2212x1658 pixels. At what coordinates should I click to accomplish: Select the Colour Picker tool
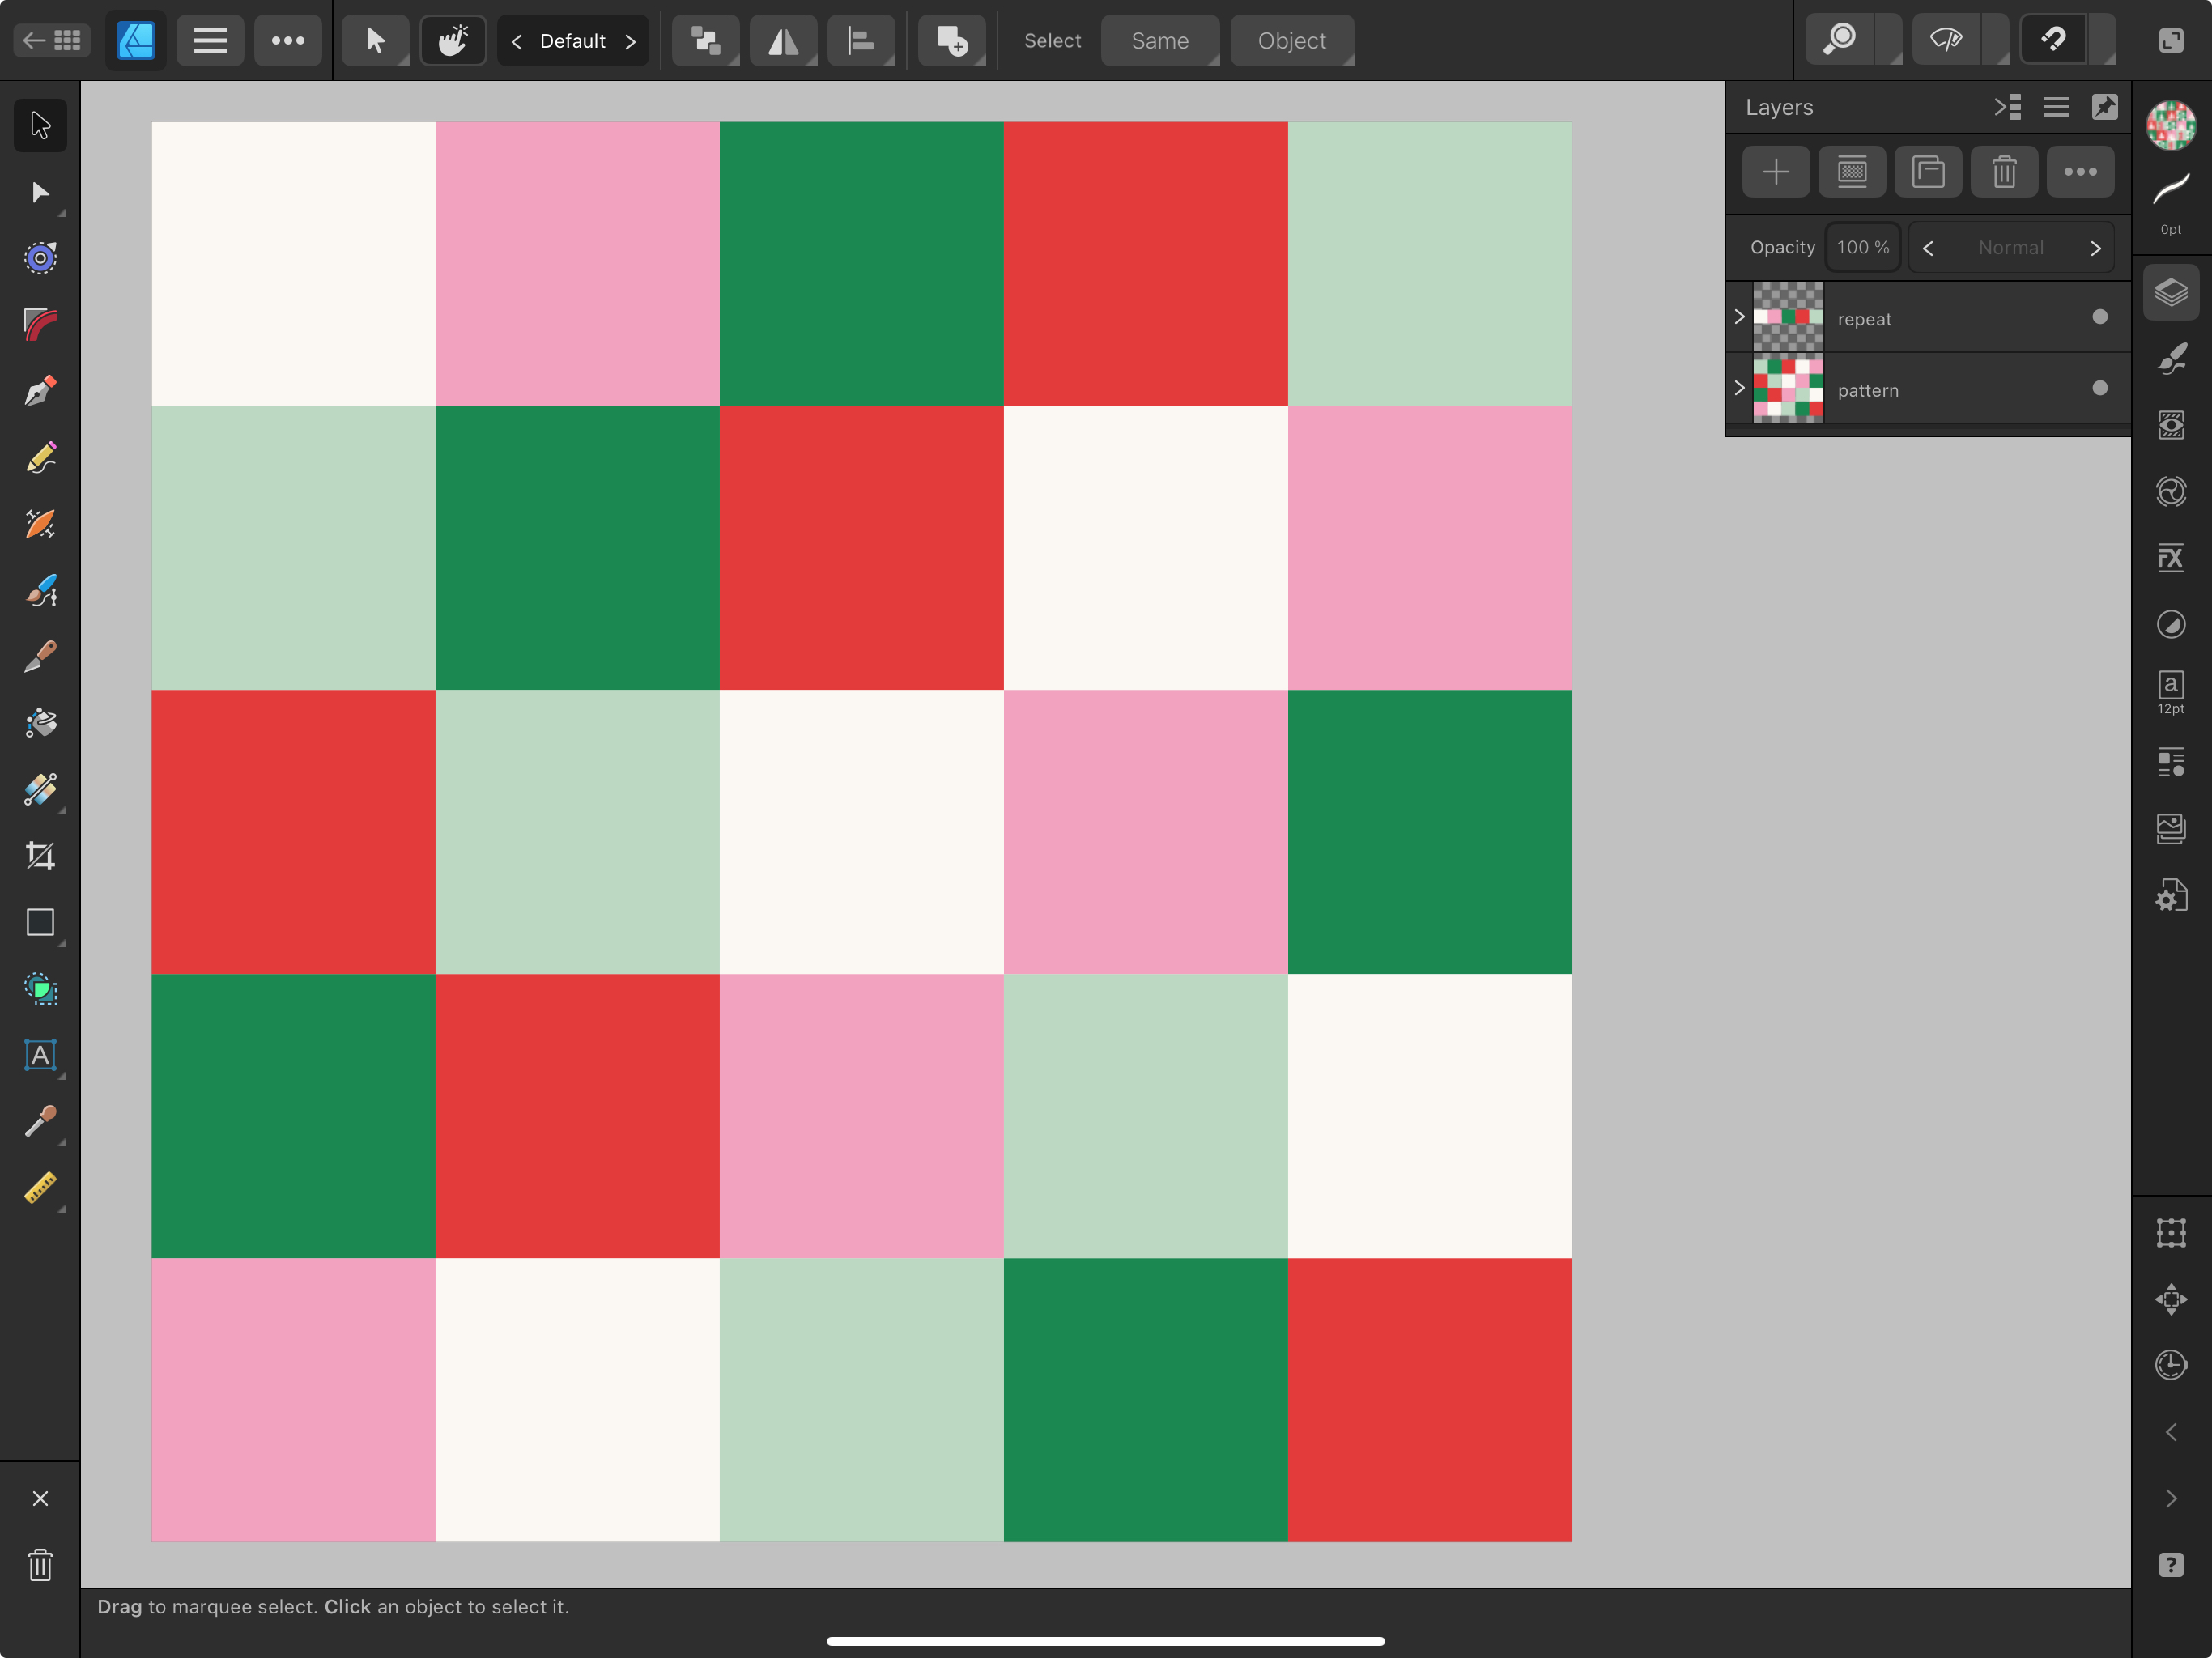pyautogui.click(x=40, y=1122)
